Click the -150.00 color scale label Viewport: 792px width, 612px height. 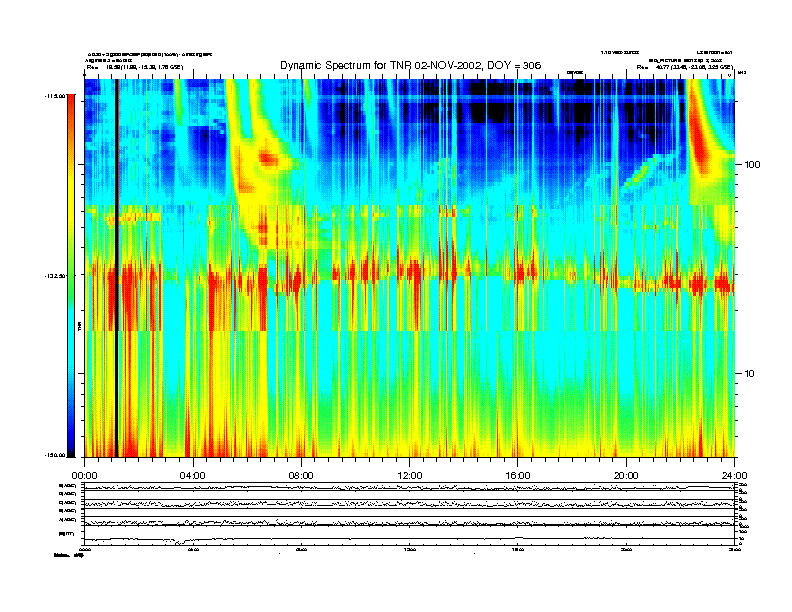point(55,455)
